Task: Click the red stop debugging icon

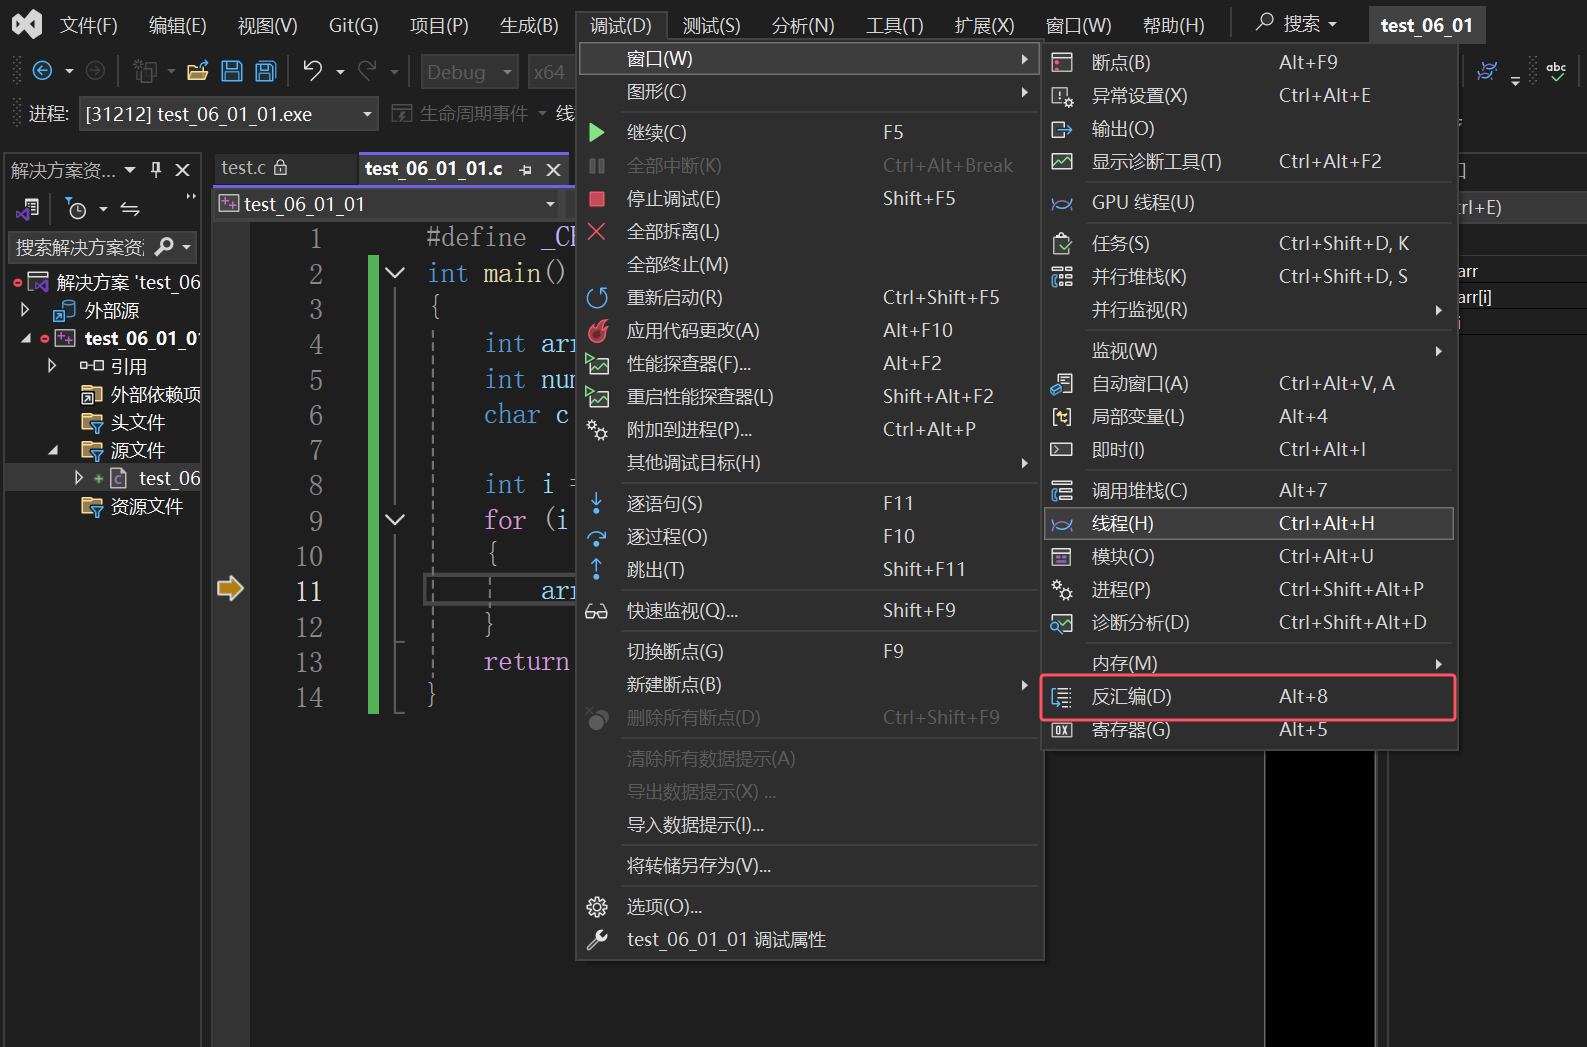Action: 597,199
